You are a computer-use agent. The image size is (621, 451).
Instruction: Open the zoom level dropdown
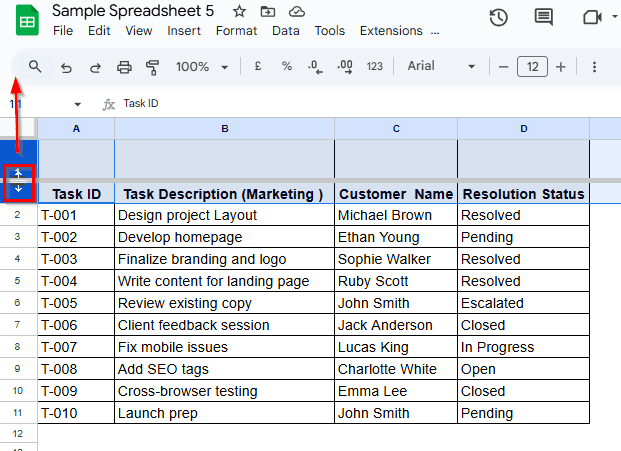pyautogui.click(x=203, y=67)
